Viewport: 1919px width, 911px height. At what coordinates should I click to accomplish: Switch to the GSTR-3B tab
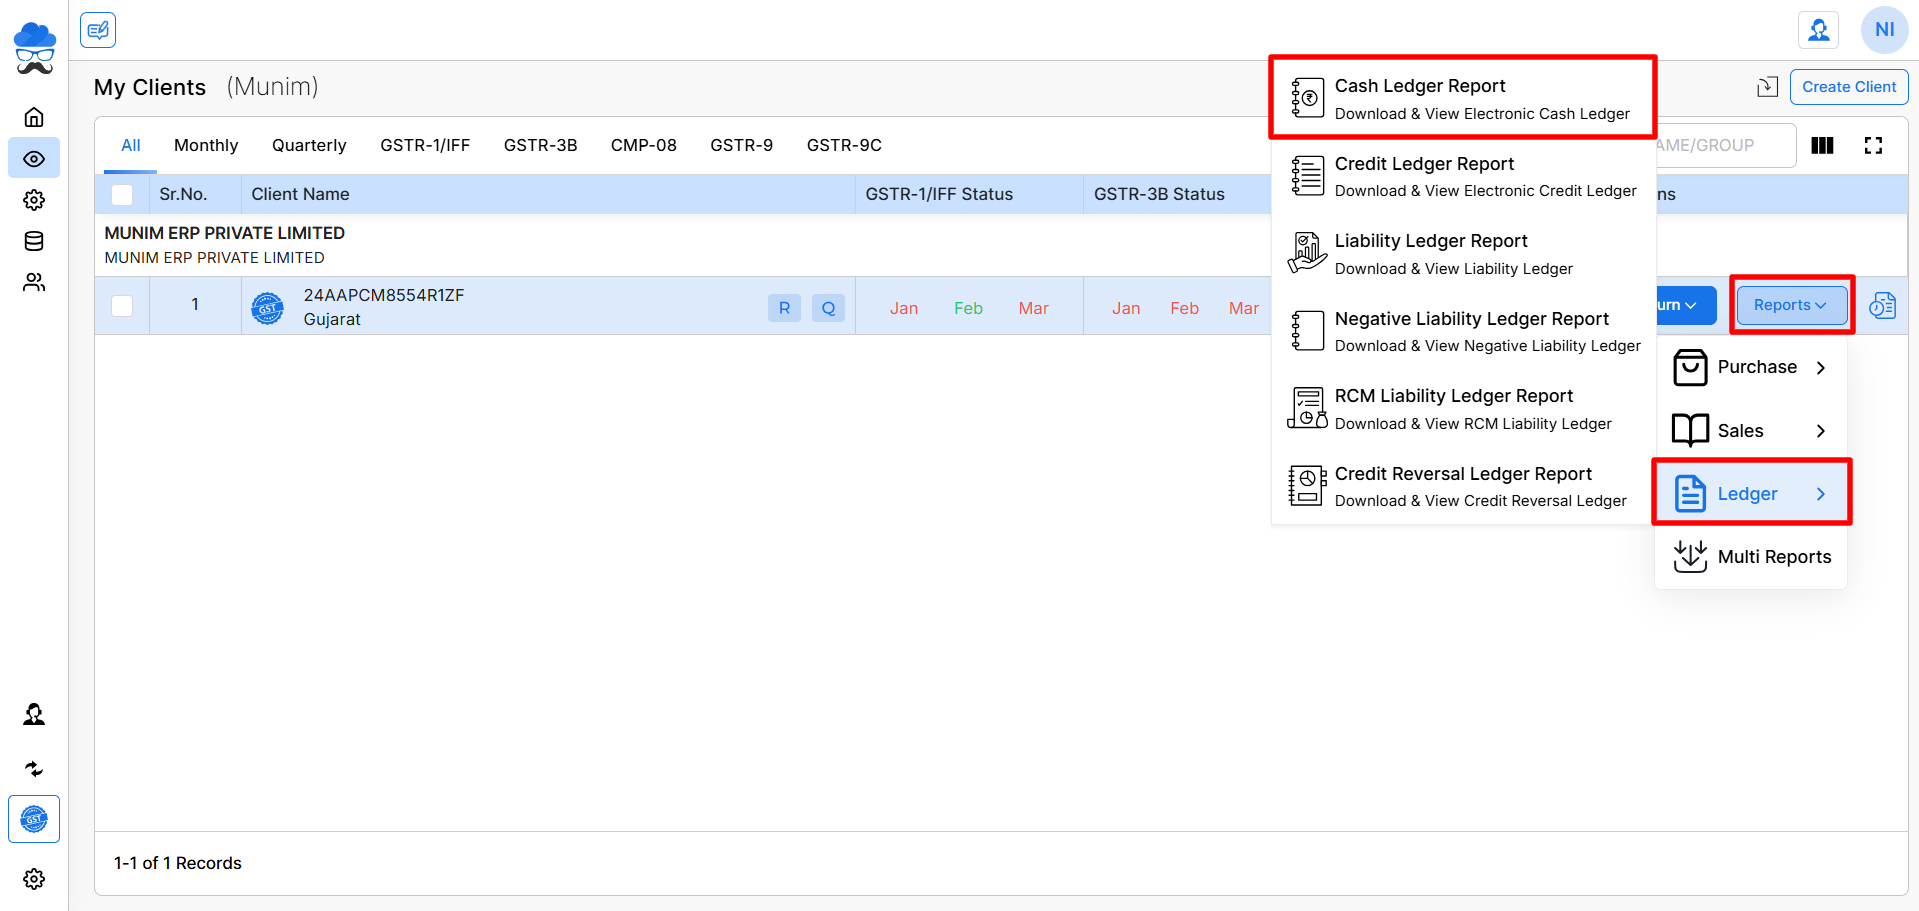[540, 145]
